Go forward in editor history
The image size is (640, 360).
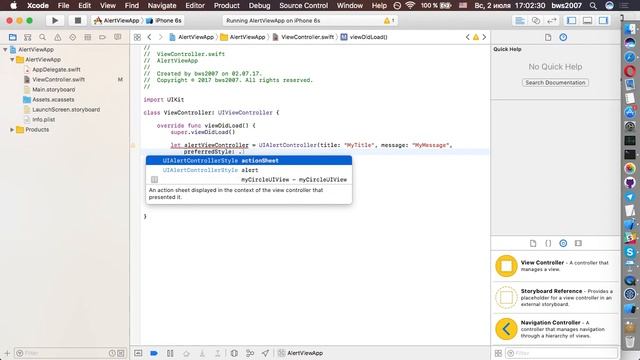[160, 37]
